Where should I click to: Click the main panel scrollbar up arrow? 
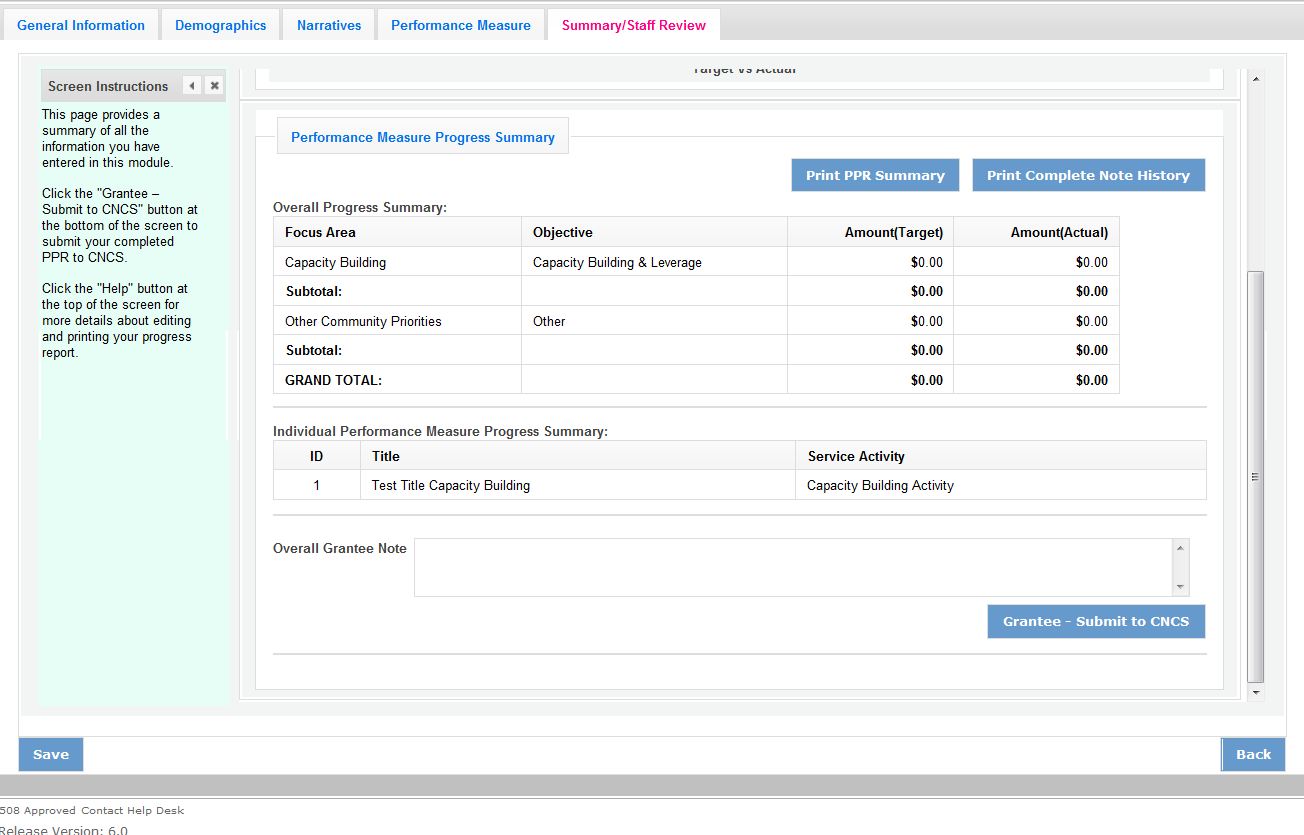tap(1256, 79)
